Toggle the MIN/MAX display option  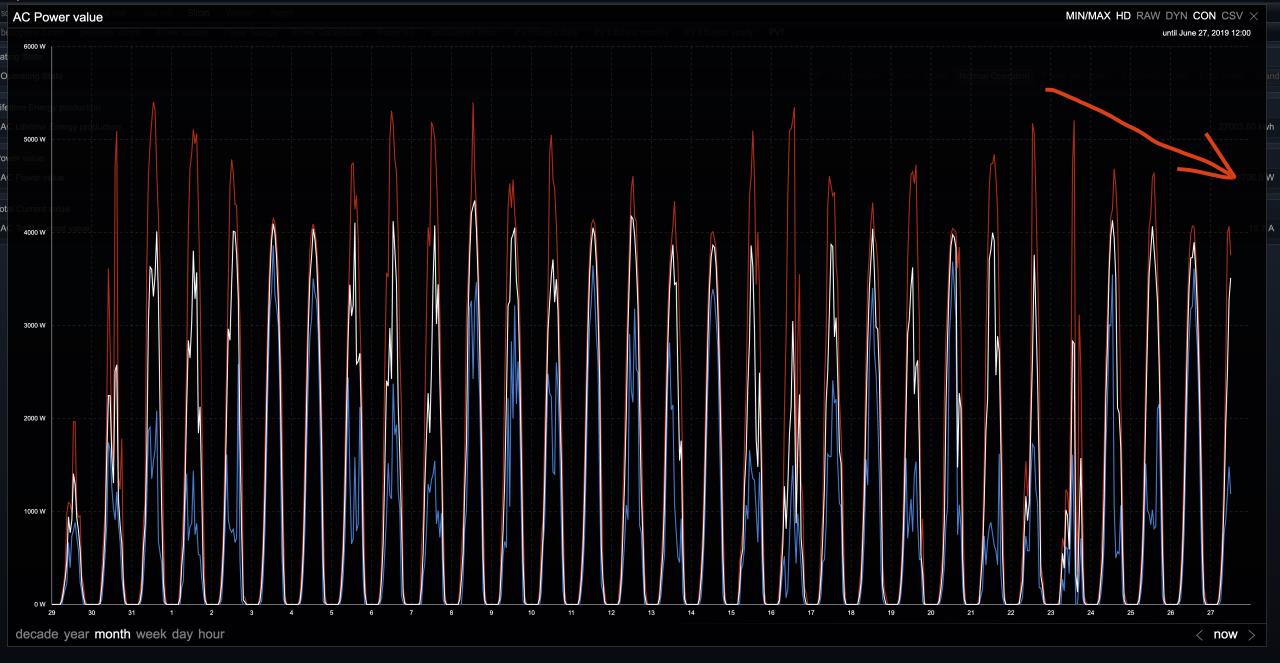pos(1088,16)
